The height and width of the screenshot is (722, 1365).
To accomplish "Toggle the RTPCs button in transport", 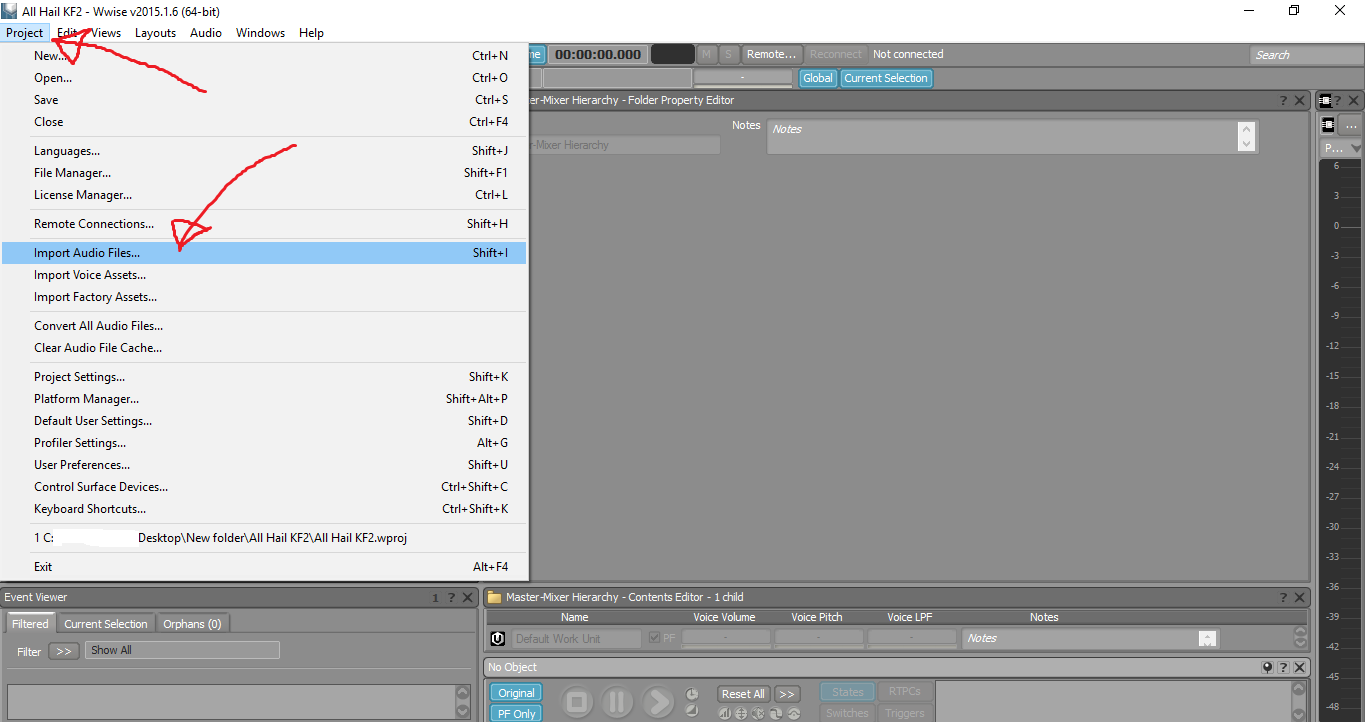I will pos(905,692).
